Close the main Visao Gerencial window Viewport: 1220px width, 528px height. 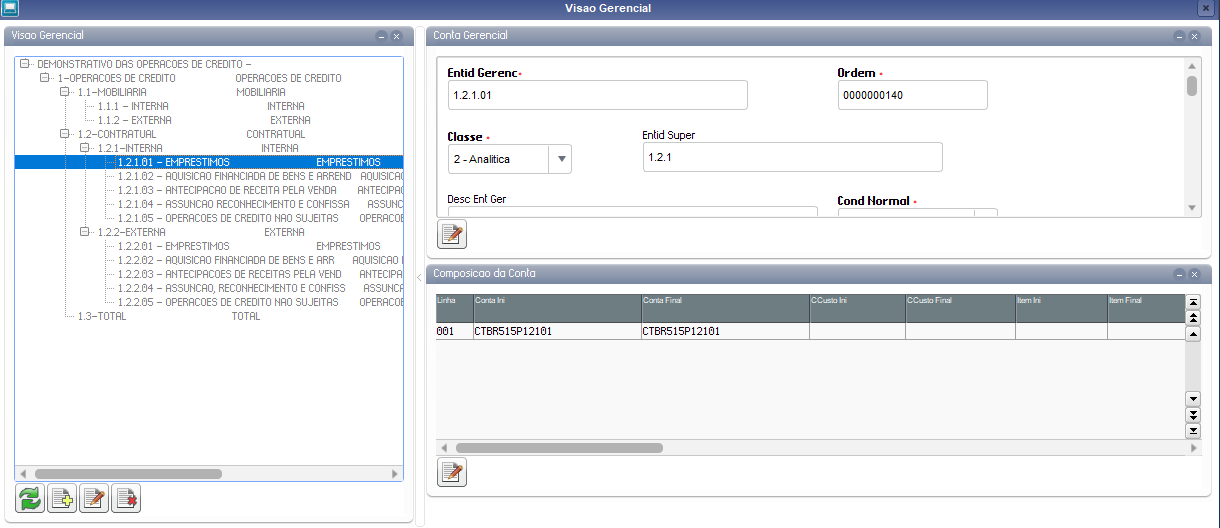pyautogui.click(x=1205, y=8)
